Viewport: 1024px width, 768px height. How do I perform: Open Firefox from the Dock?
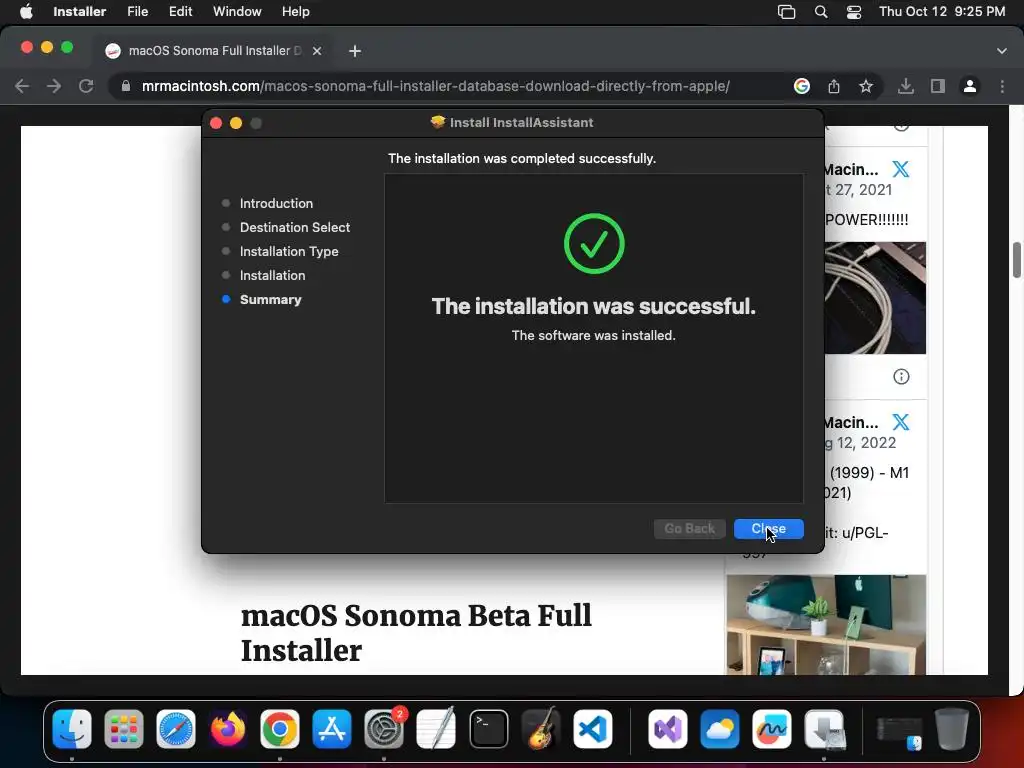pyautogui.click(x=228, y=729)
